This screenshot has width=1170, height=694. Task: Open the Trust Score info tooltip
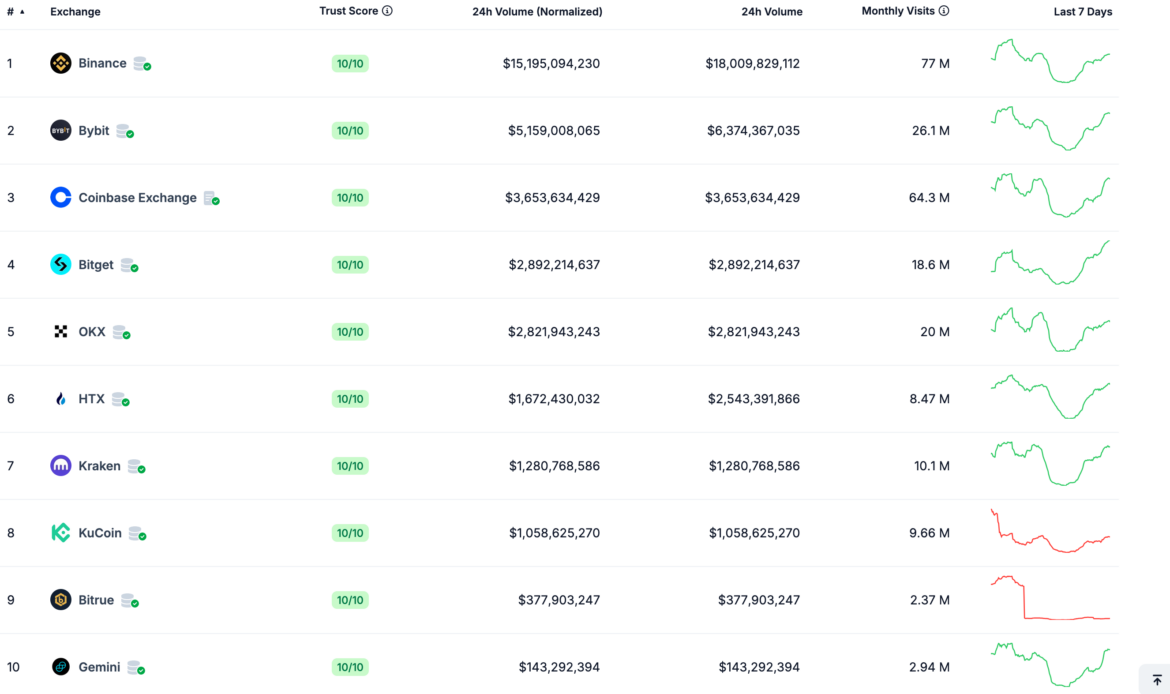(x=389, y=11)
